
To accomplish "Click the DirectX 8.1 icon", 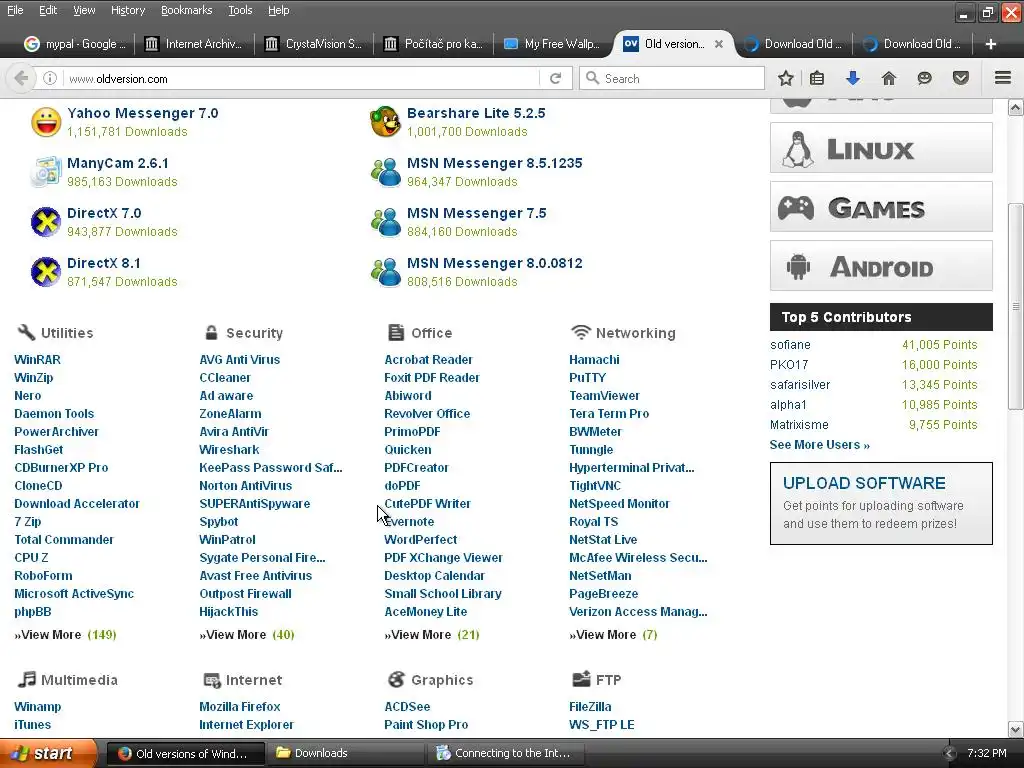I will coord(46,272).
